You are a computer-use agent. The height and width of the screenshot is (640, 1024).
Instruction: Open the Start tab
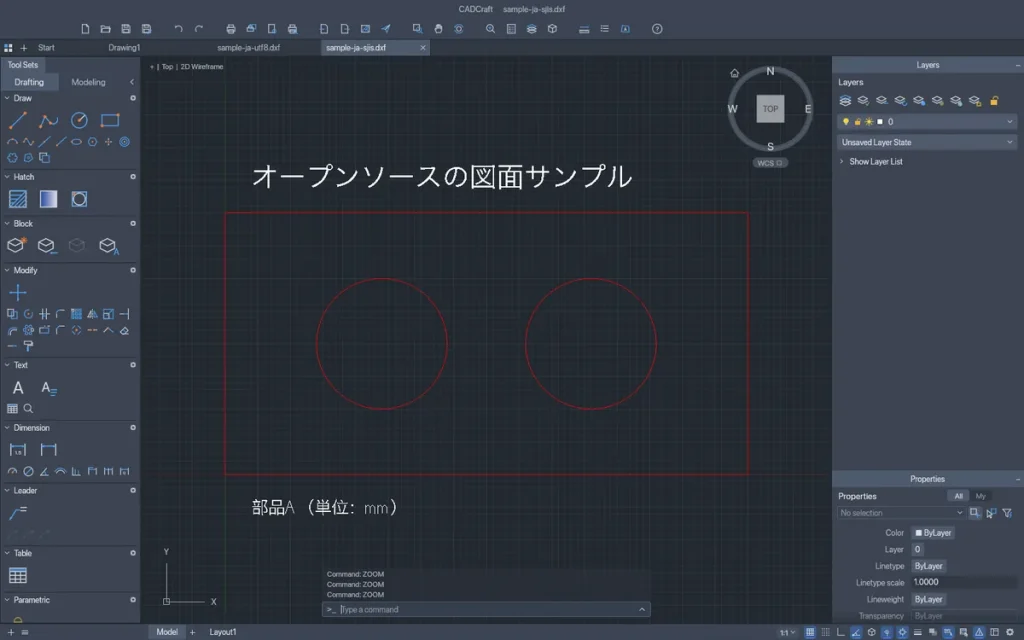click(46, 48)
